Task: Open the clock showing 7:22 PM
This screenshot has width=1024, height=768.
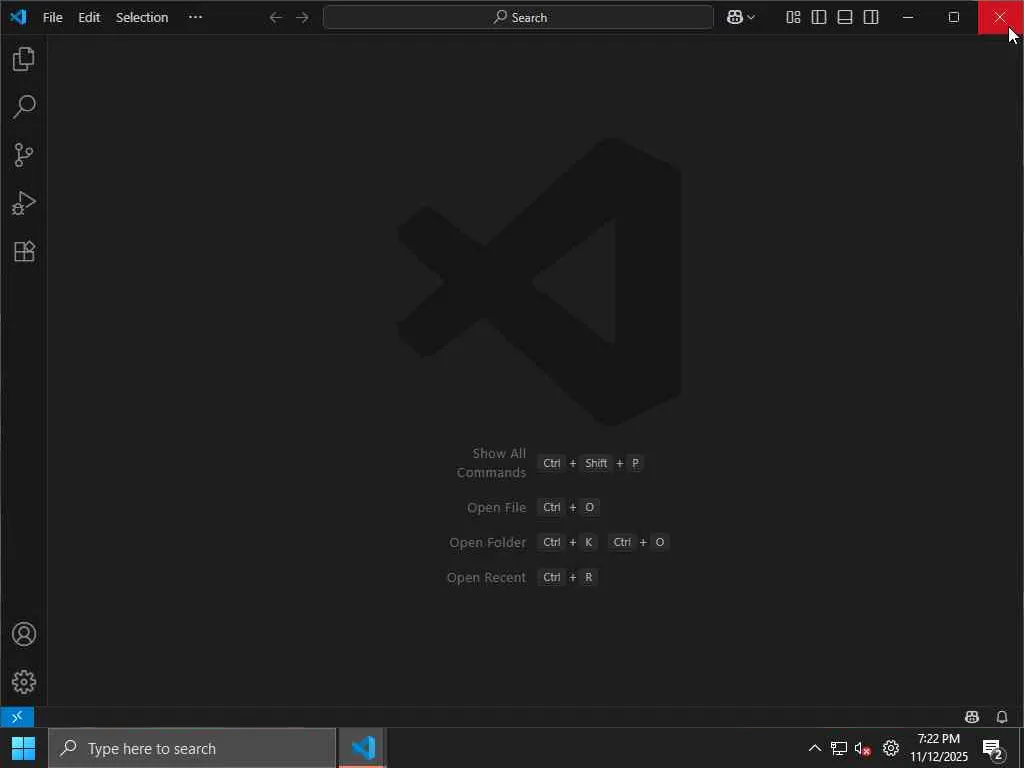Action: pos(939,748)
